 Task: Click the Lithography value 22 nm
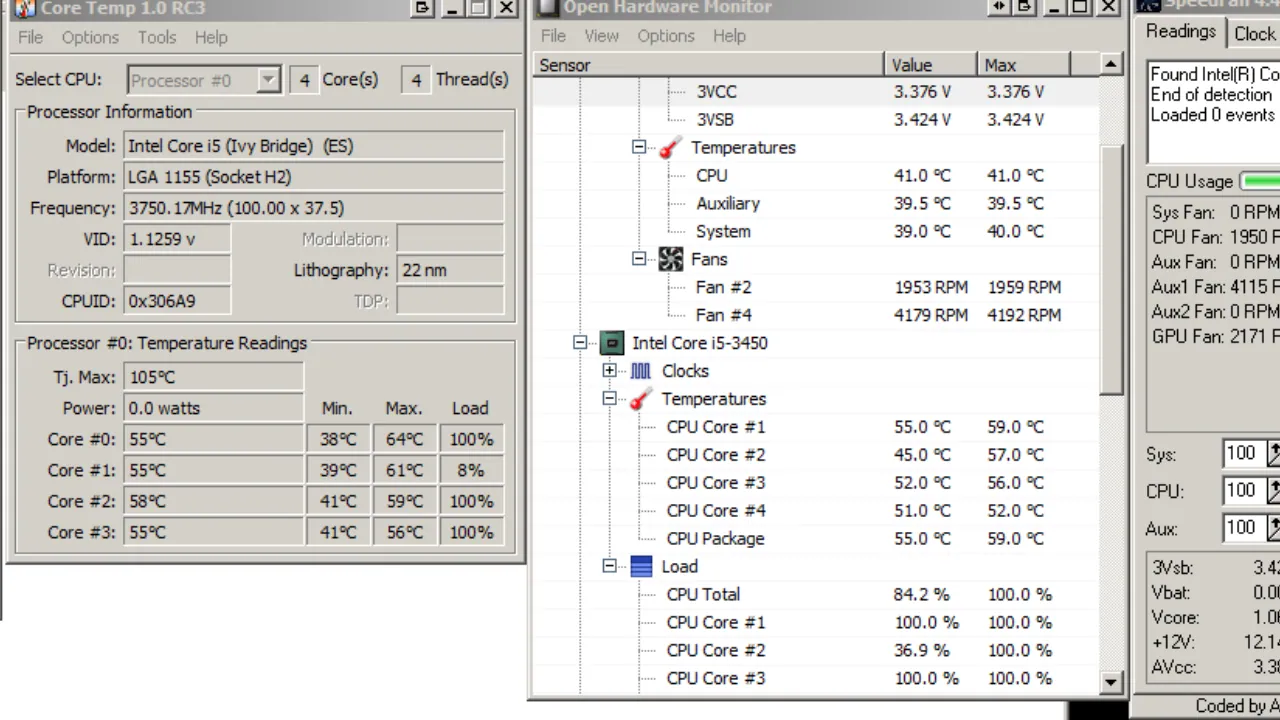450,270
